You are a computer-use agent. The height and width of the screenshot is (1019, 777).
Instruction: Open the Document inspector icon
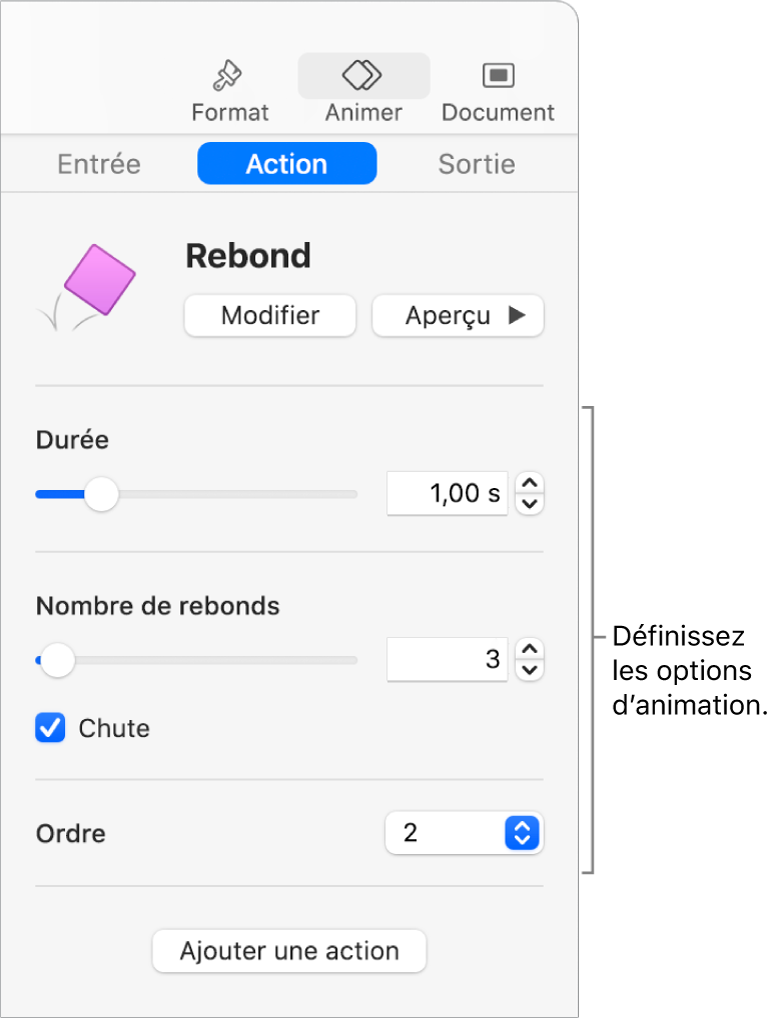(497, 75)
